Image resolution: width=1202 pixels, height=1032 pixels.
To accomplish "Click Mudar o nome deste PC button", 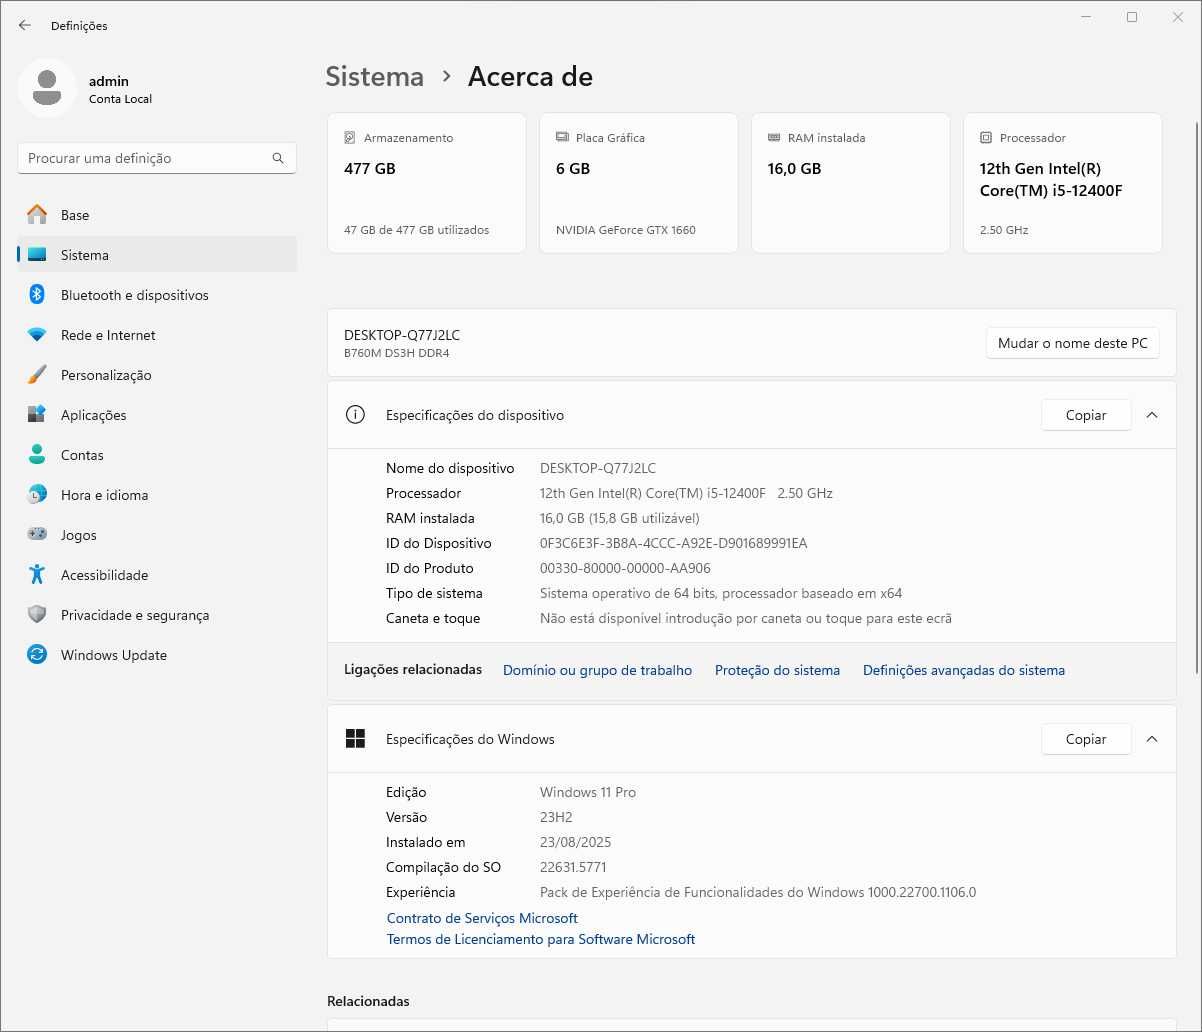I will pyautogui.click(x=1073, y=343).
